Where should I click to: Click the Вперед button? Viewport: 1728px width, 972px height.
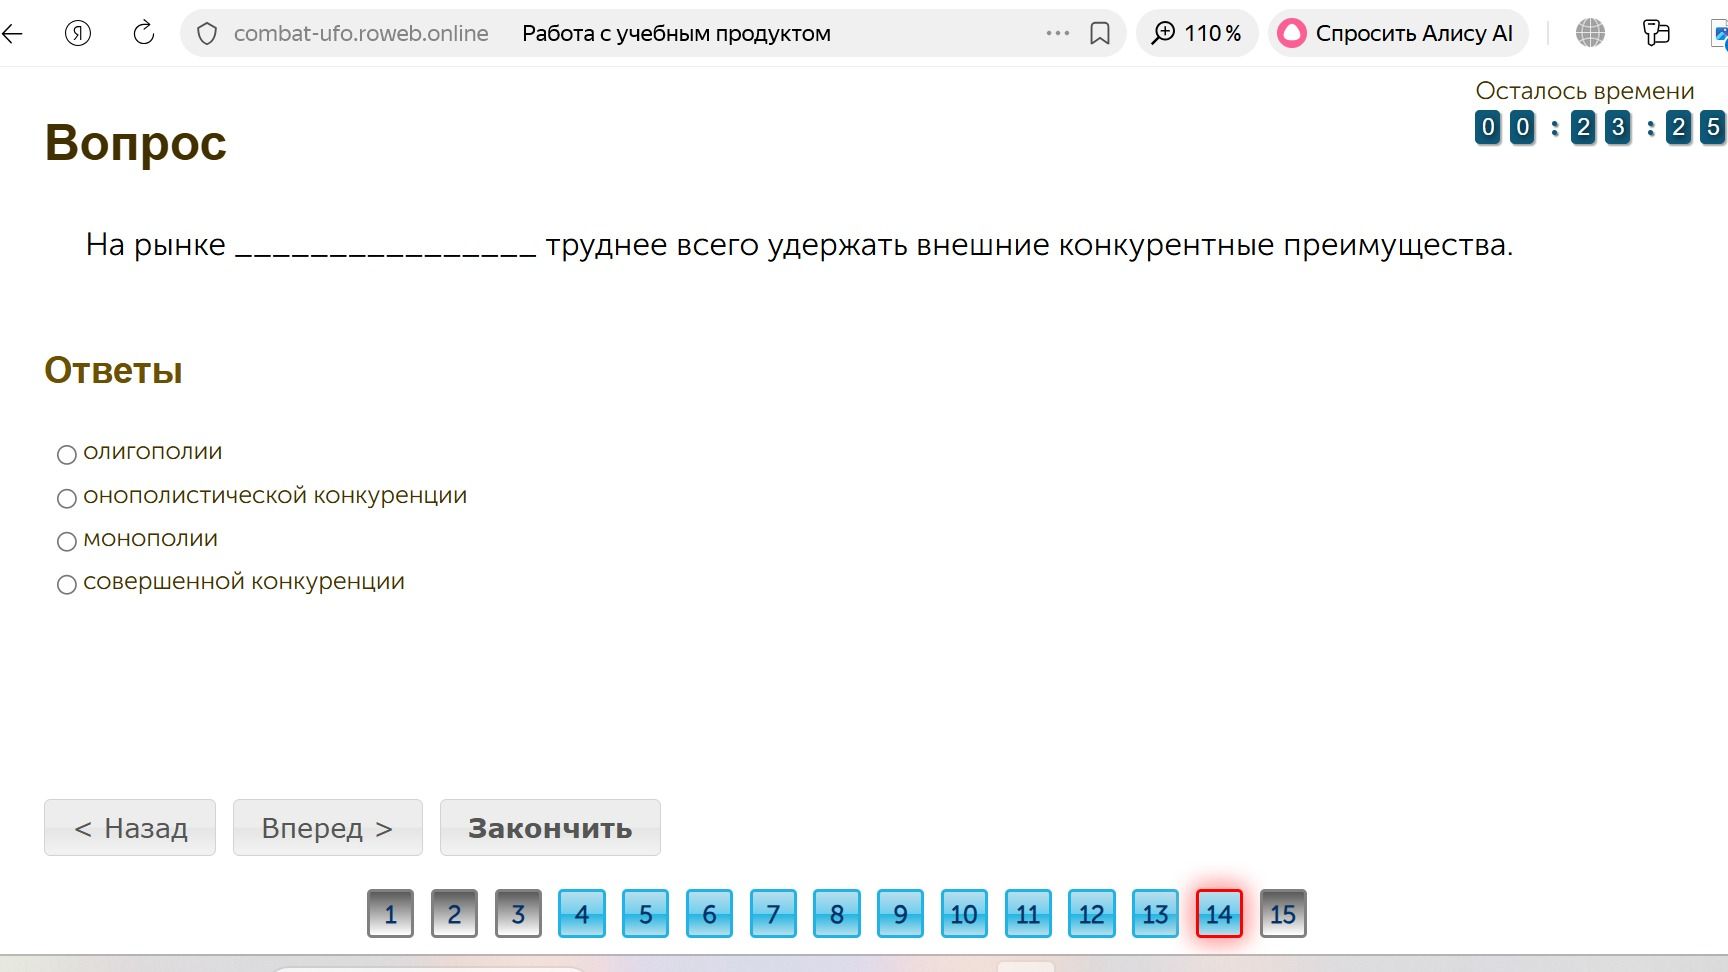(328, 827)
